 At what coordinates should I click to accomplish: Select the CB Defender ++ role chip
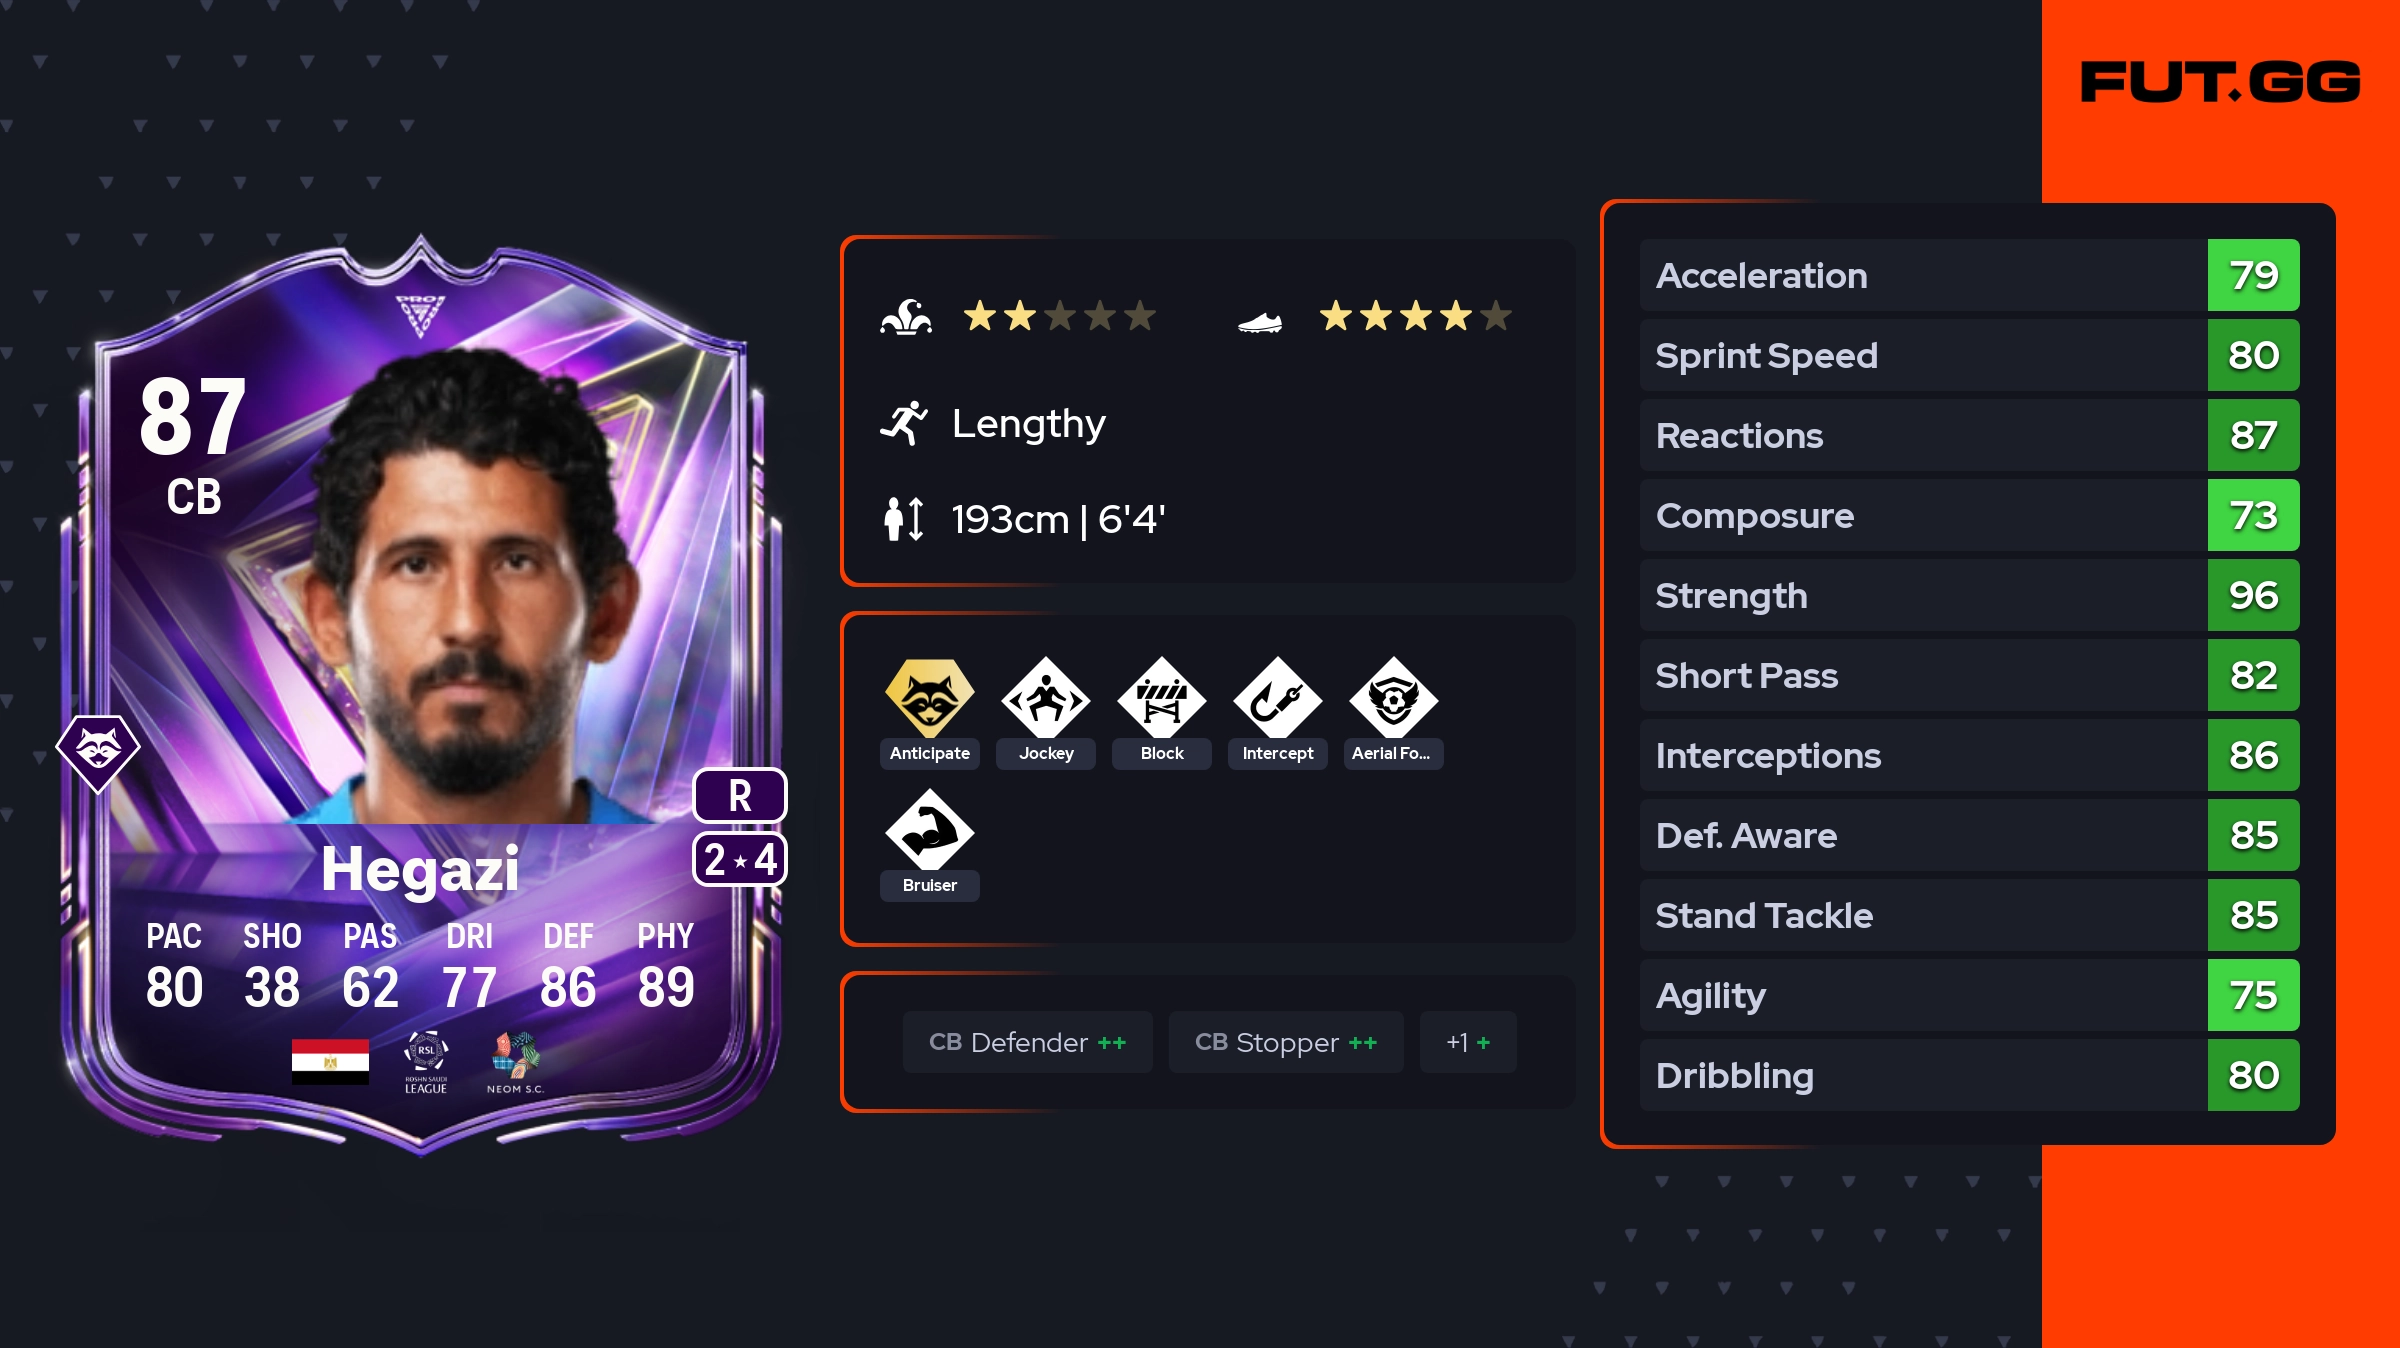(1027, 1042)
